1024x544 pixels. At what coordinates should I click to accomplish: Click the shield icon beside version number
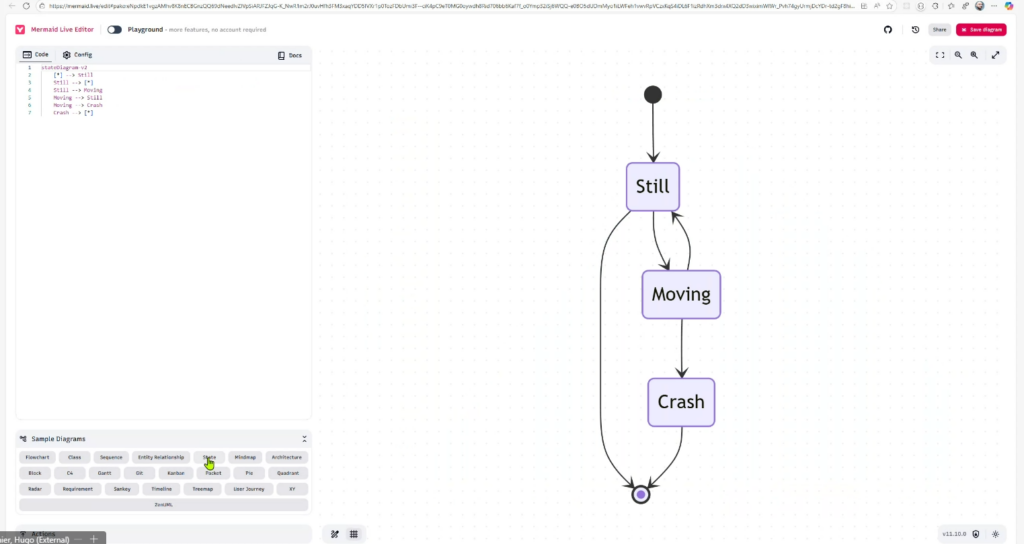click(976, 534)
